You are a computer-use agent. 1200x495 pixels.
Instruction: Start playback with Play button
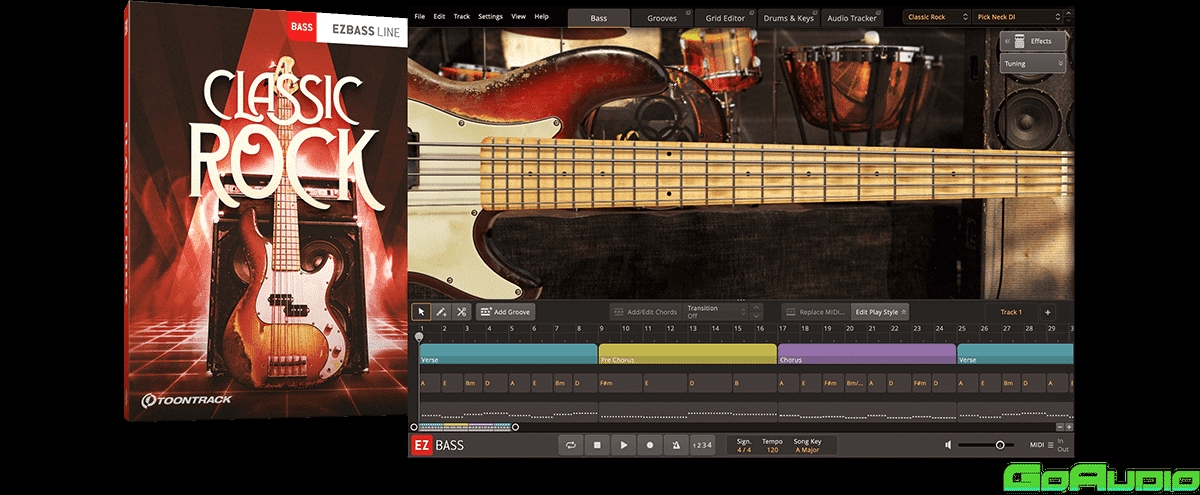(623, 444)
